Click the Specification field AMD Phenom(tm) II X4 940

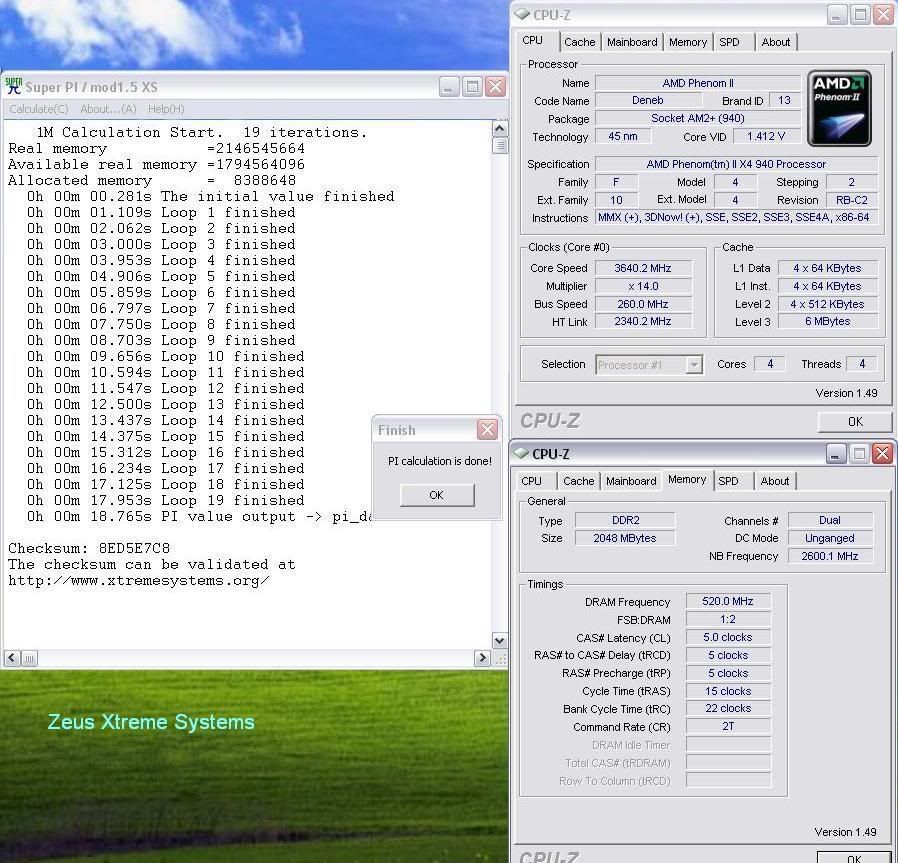pos(736,164)
